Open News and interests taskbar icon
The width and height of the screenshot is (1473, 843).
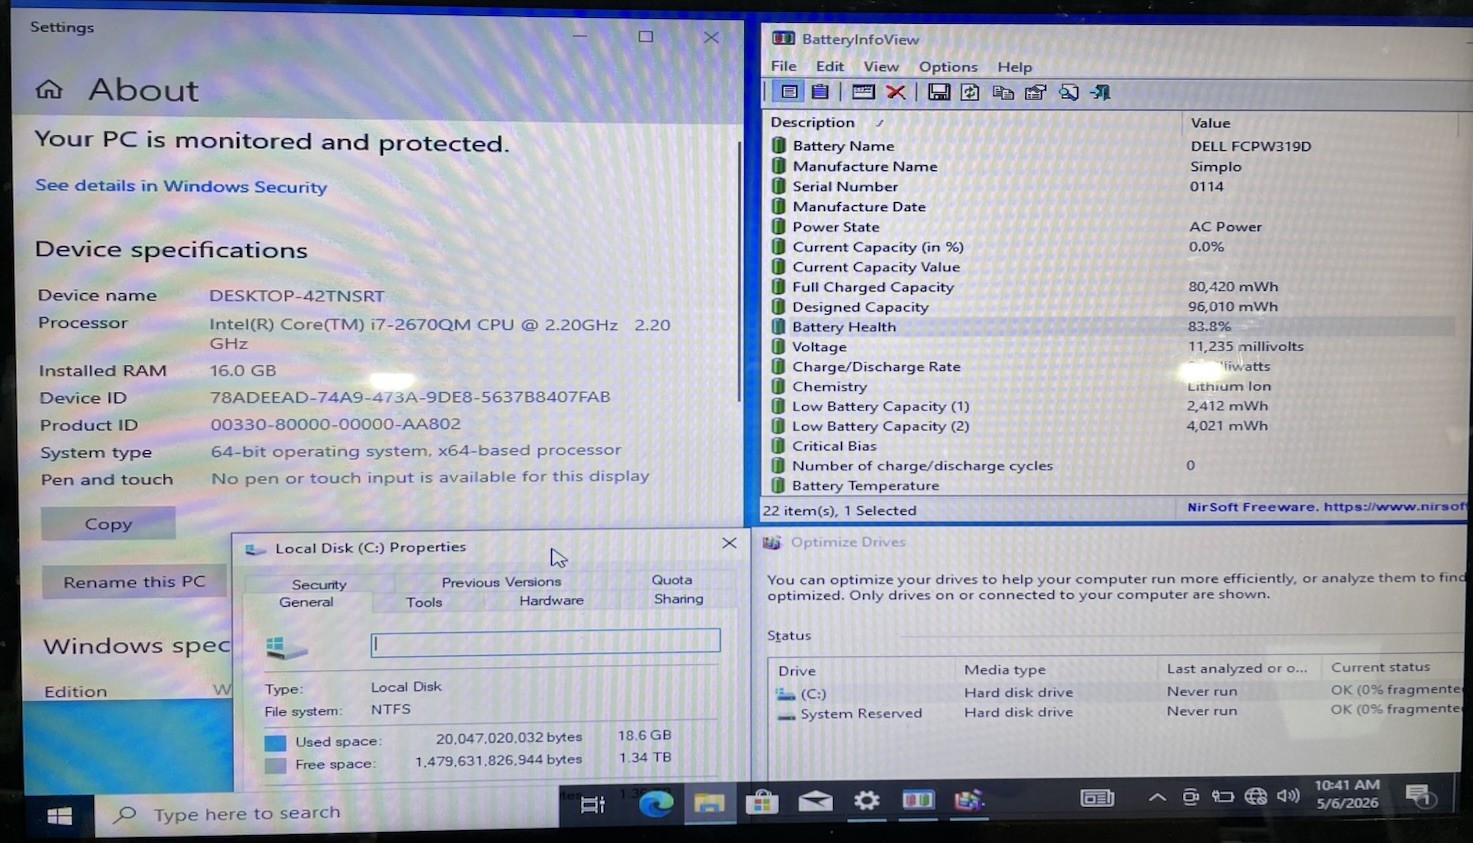(x=1097, y=797)
